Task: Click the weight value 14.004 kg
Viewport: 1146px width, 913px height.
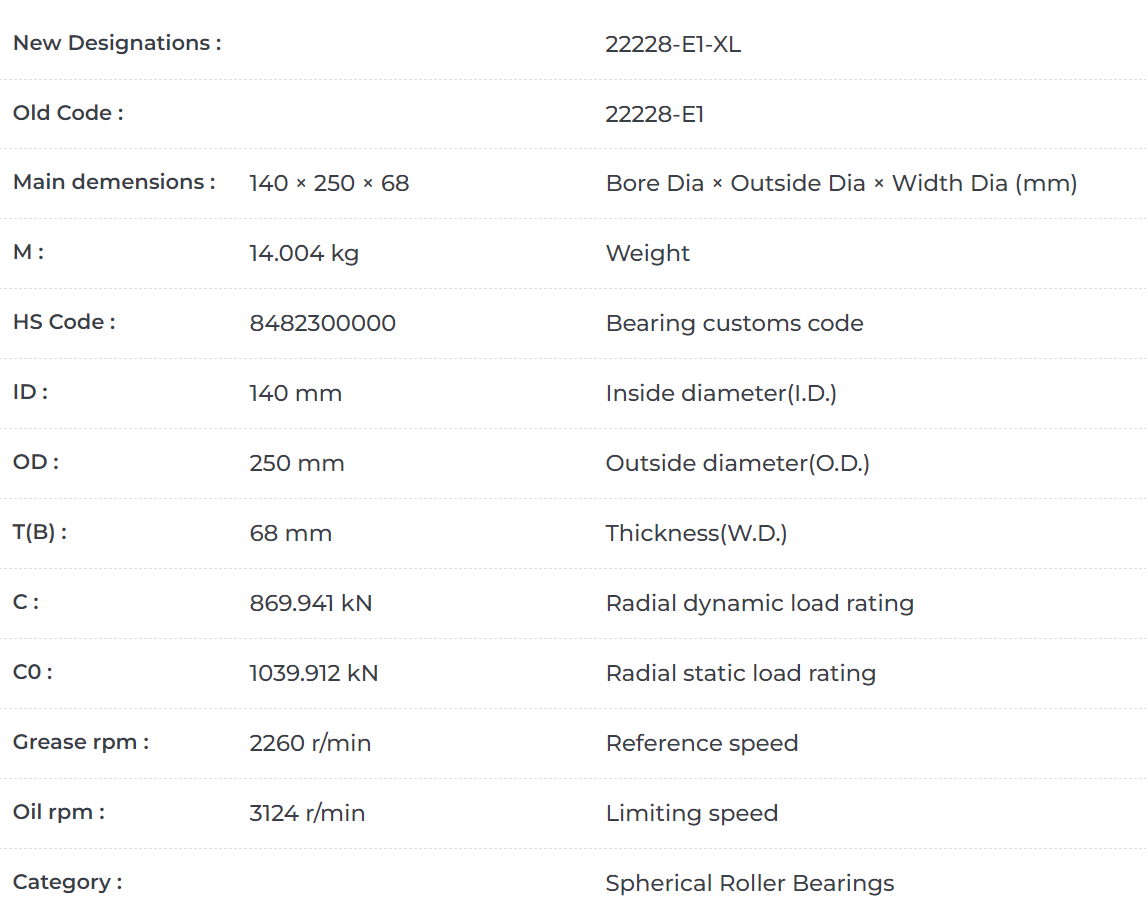Action: coord(303,253)
